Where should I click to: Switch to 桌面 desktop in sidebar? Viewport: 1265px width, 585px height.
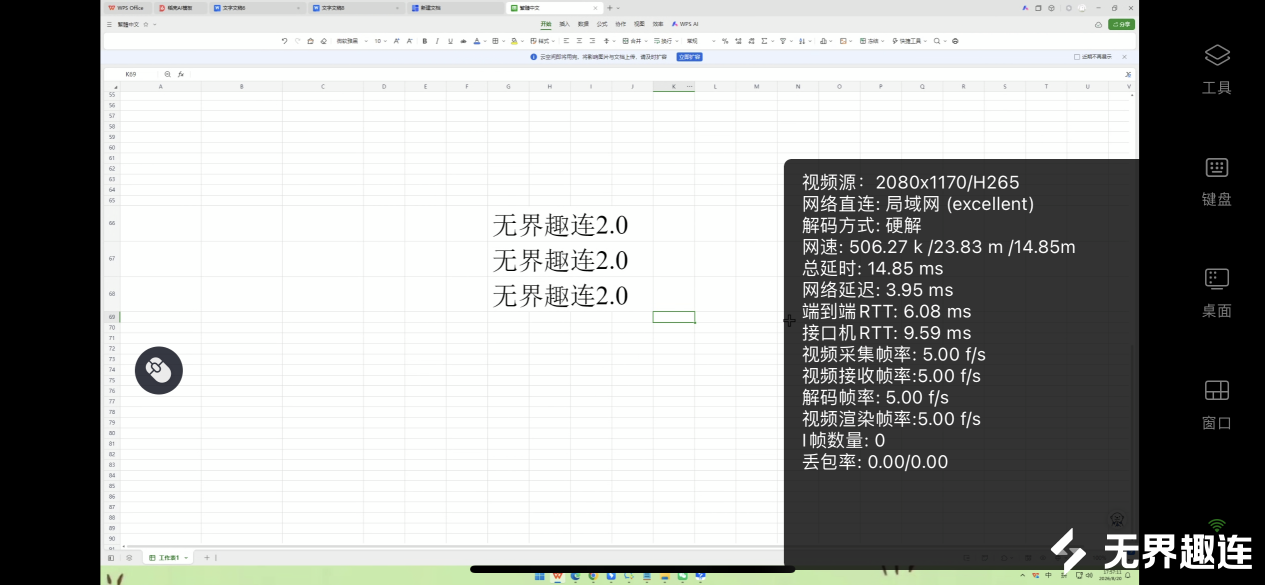1216,292
